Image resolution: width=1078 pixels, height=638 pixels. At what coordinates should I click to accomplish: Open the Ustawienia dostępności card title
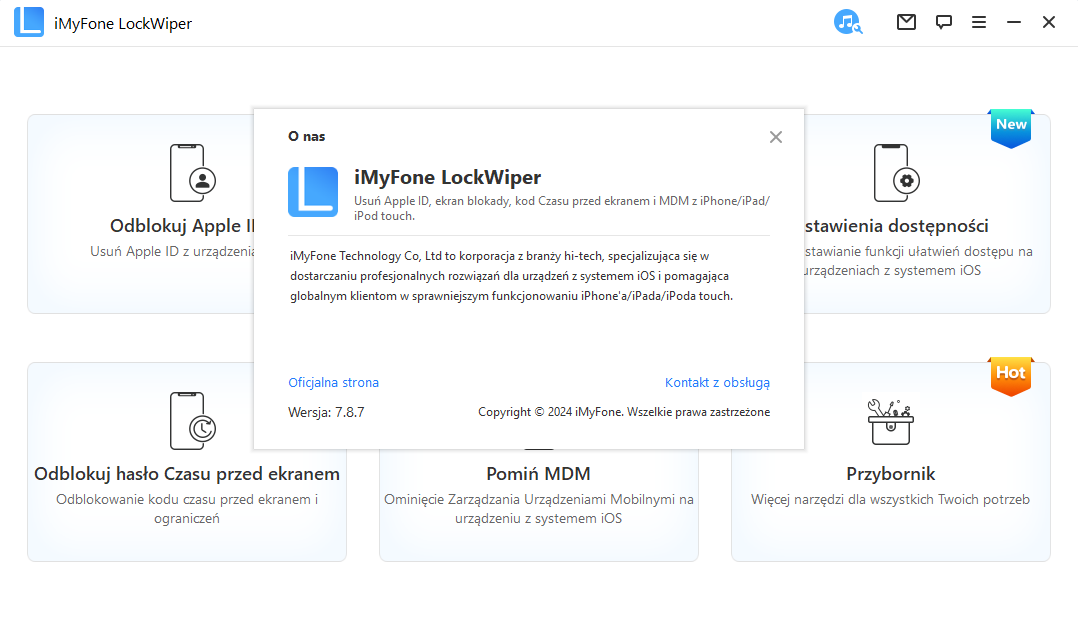pyautogui.click(x=896, y=226)
